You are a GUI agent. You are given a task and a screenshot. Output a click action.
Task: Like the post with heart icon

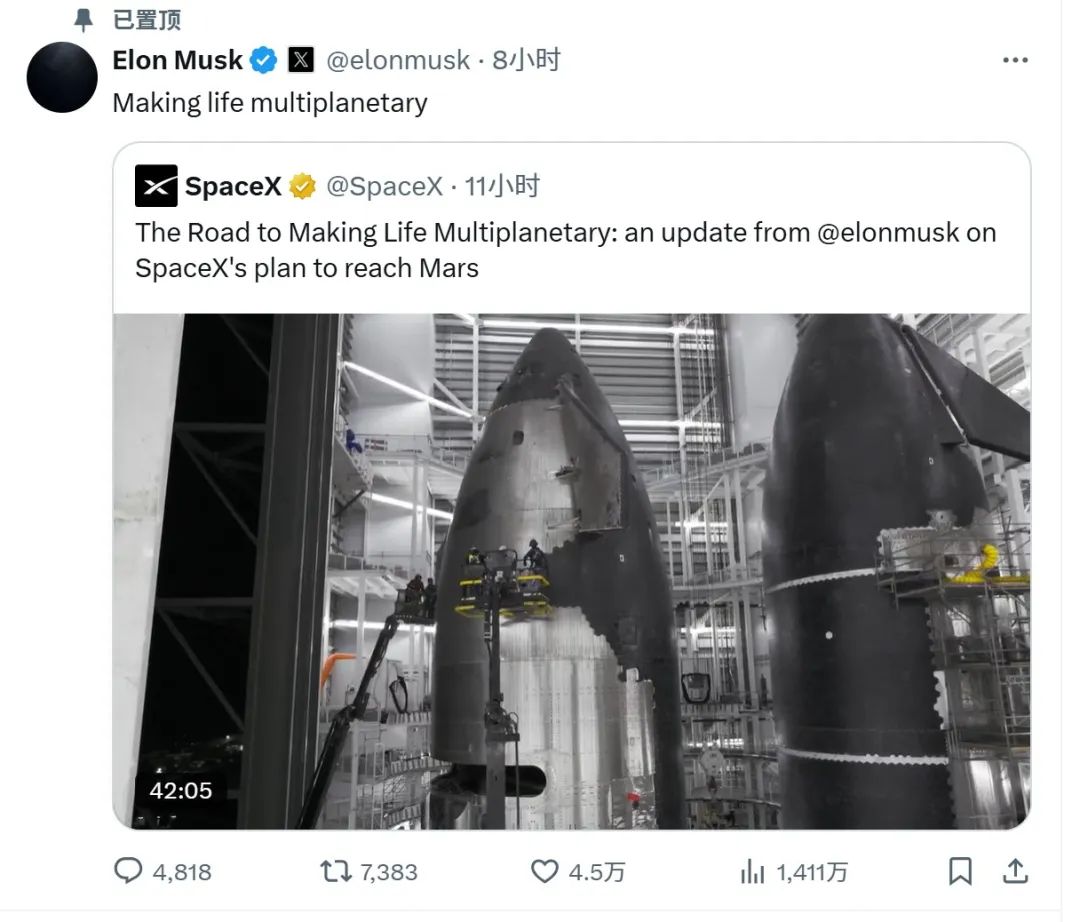(x=545, y=871)
